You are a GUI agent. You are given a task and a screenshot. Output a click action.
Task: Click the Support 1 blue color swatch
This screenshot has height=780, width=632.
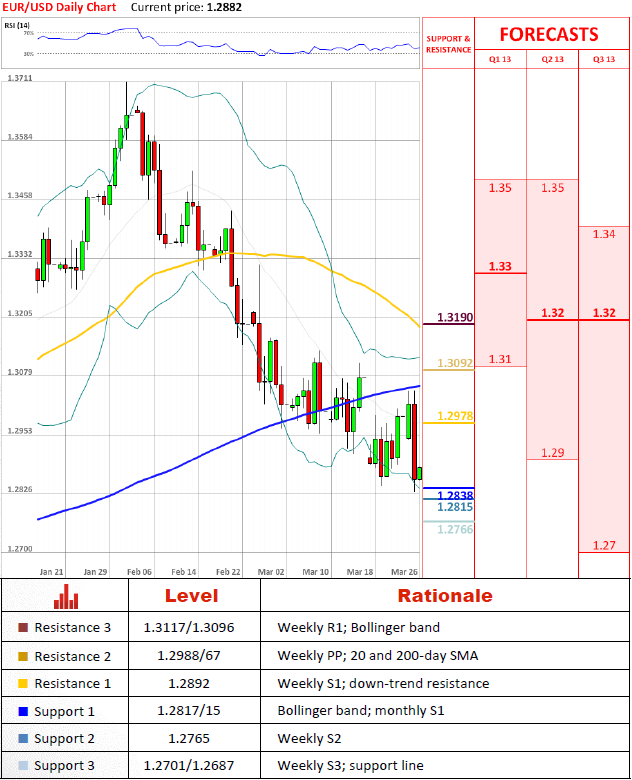(x=23, y=711)
